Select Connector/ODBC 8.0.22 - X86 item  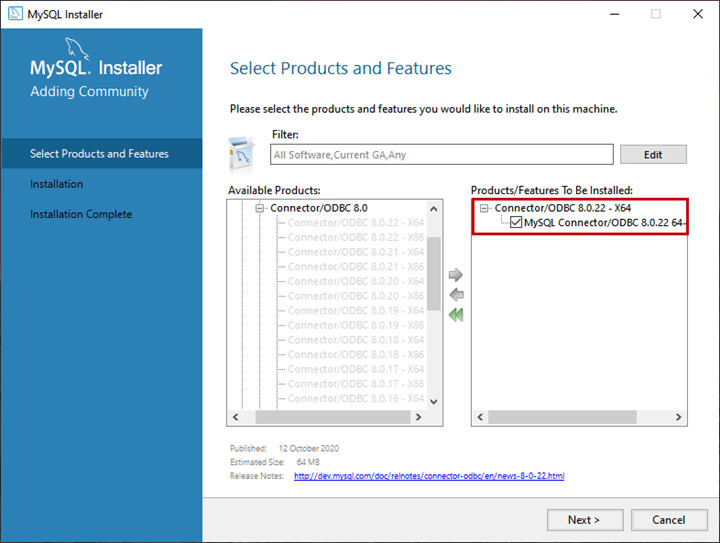[x=356, y=237]
